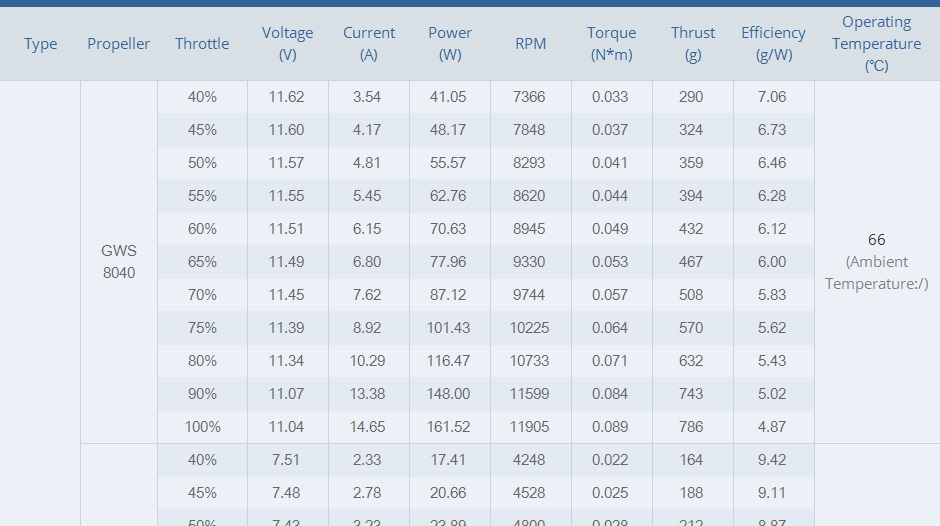Image resolution: width=940 pixels, height=526 pixels.
Task: Click the 90% throttle cell
Action: click(x=202, y=394)
